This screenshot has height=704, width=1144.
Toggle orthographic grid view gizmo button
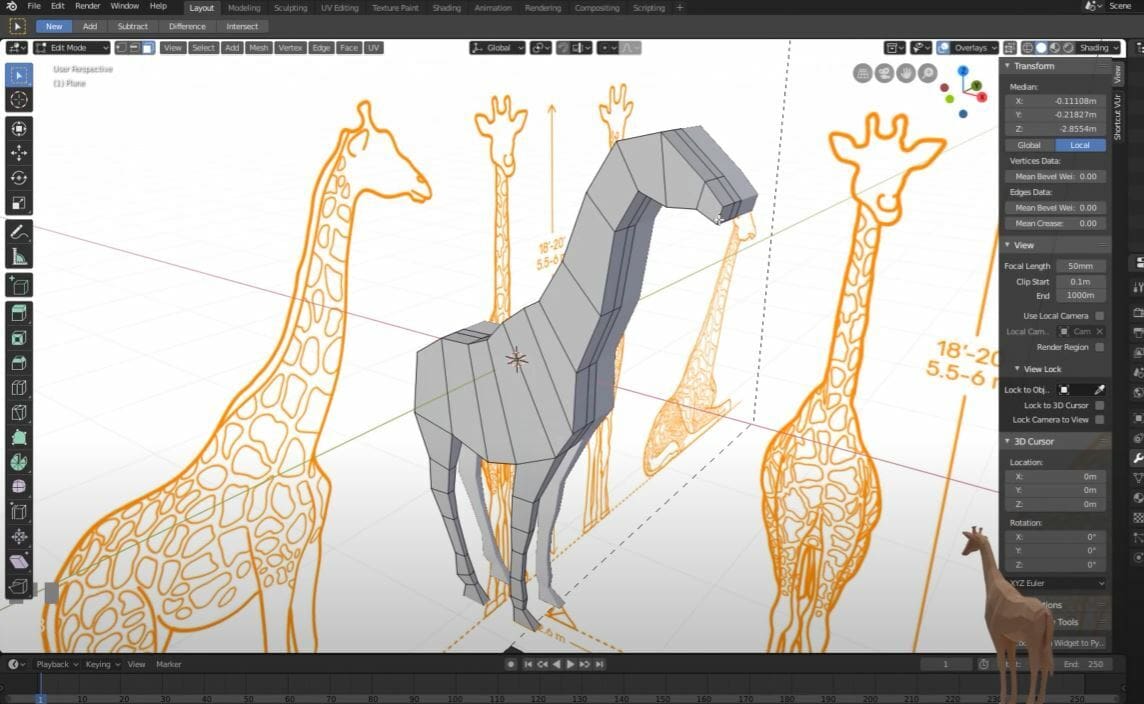click(863, 73)
